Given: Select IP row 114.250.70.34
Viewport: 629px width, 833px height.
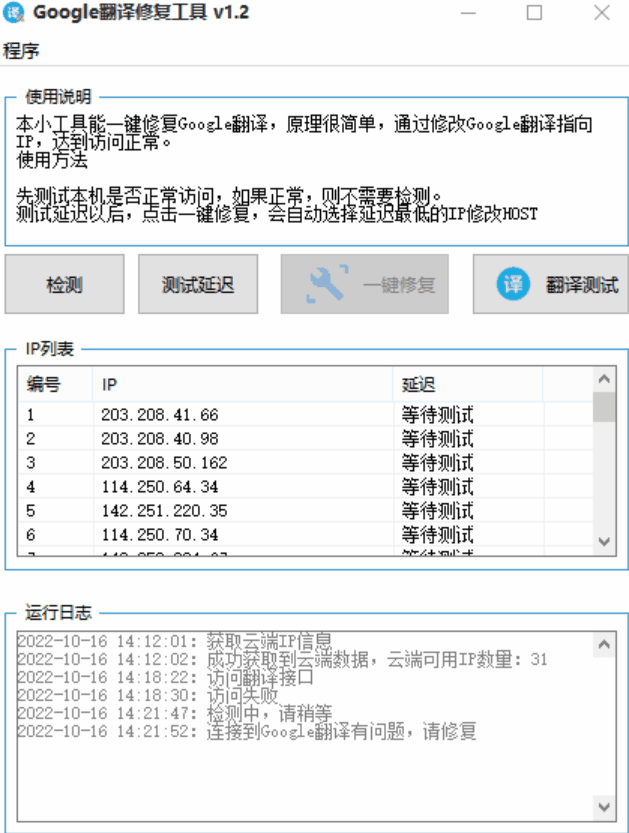Looking at the screenshot, I should click(x=305, y=534).
